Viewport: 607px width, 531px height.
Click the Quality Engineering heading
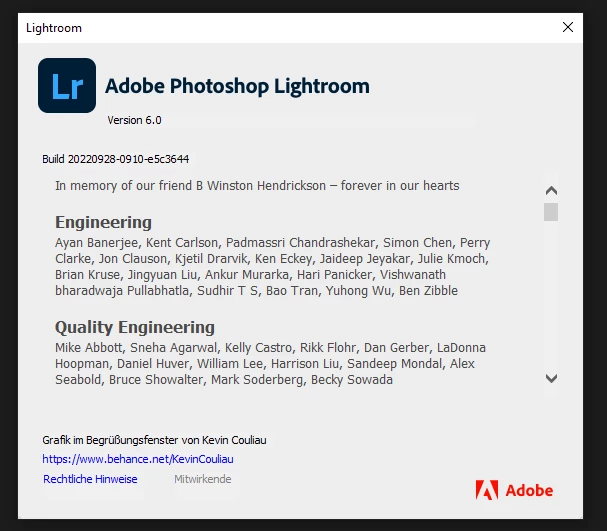[x=135, y=327]
